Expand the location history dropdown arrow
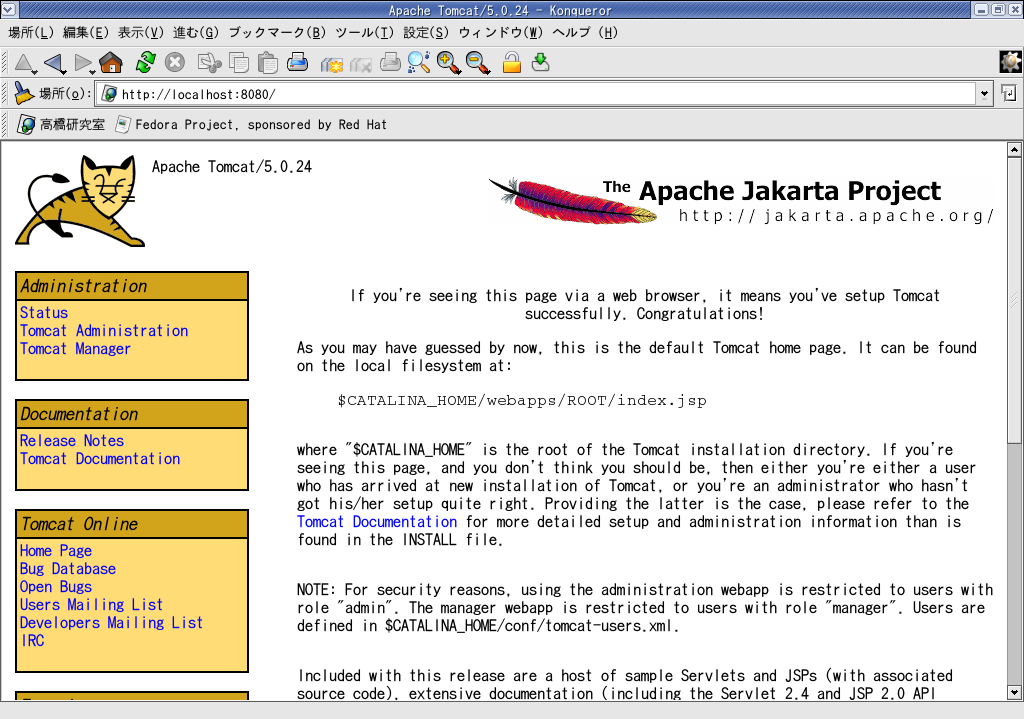This screenshot has width=1024, height=719. pyautogui.click(x=984, y=94)
